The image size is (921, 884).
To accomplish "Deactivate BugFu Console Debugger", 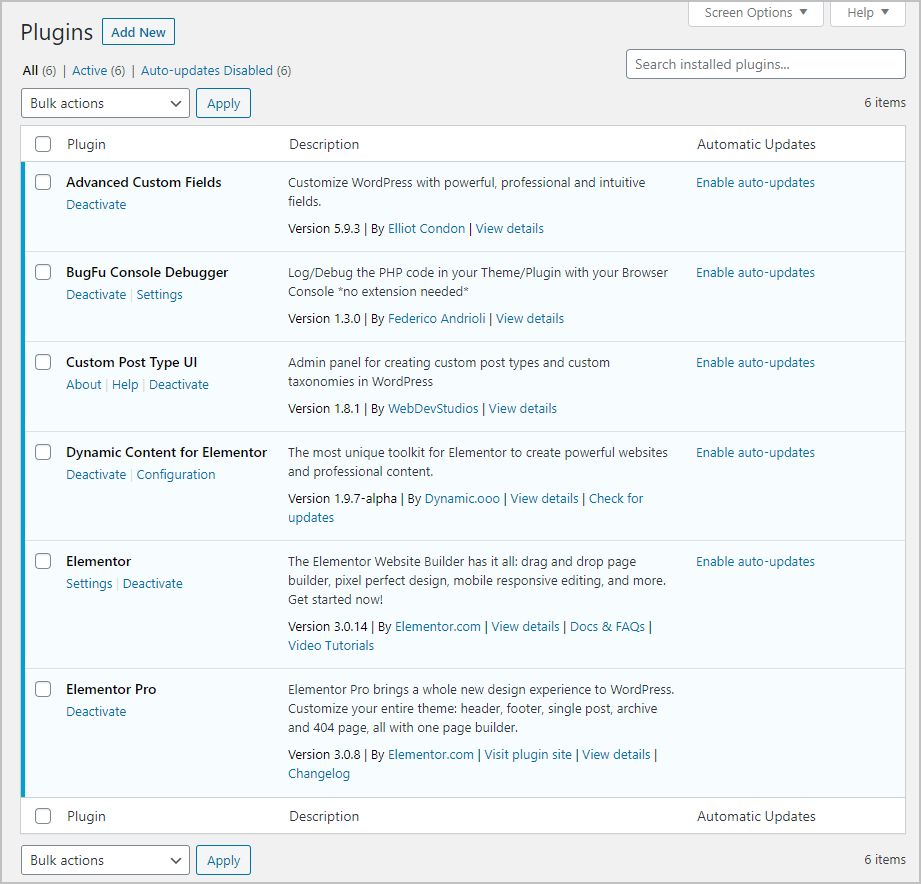I will pyautogui.click(x=96, y=294).
